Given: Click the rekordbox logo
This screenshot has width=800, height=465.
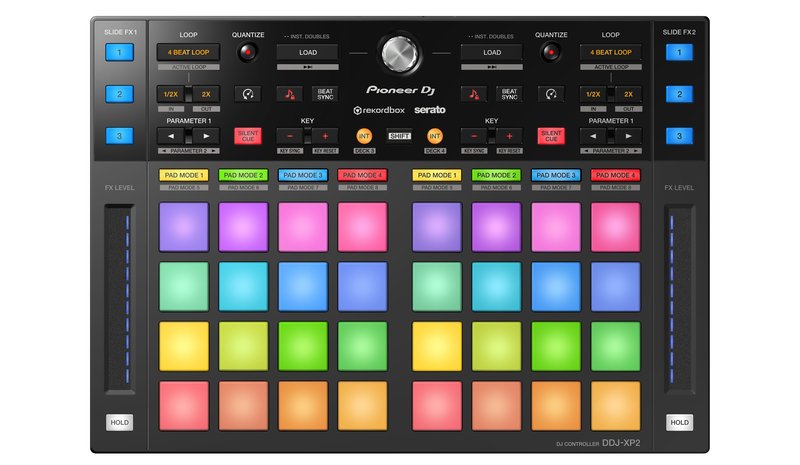Looking at the screenshot, I should [379, 110].
